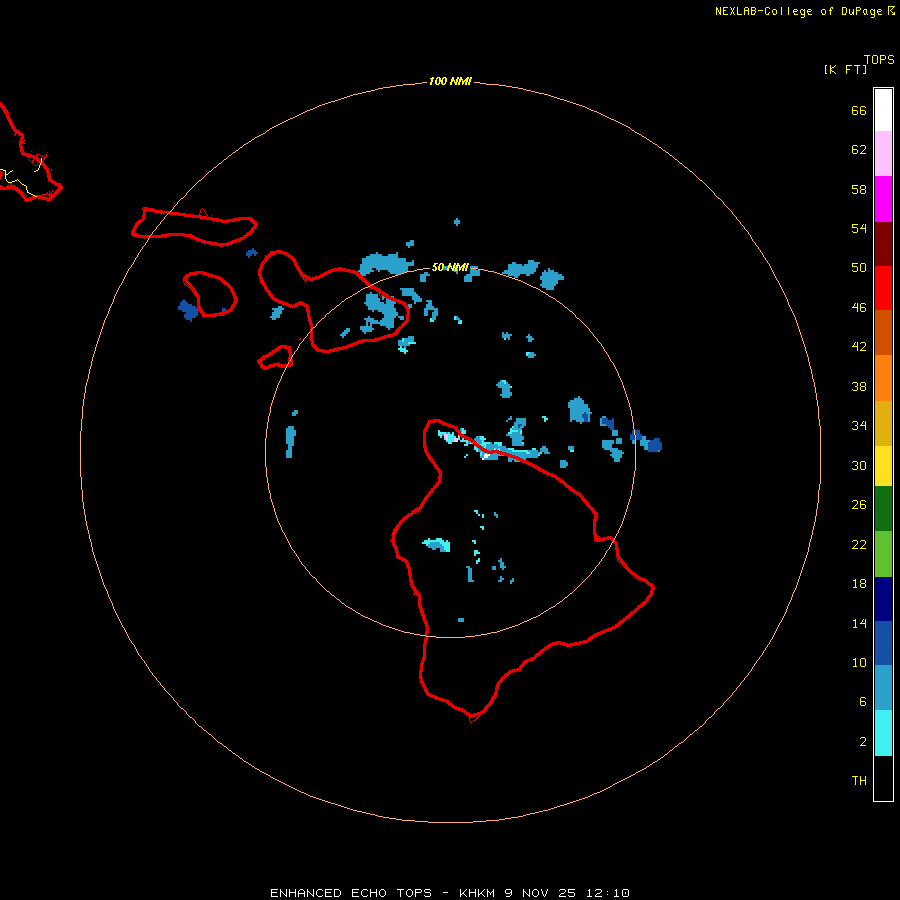
Task: Click the light green 22 K FT swatch
Action: [x=883, y=554]
